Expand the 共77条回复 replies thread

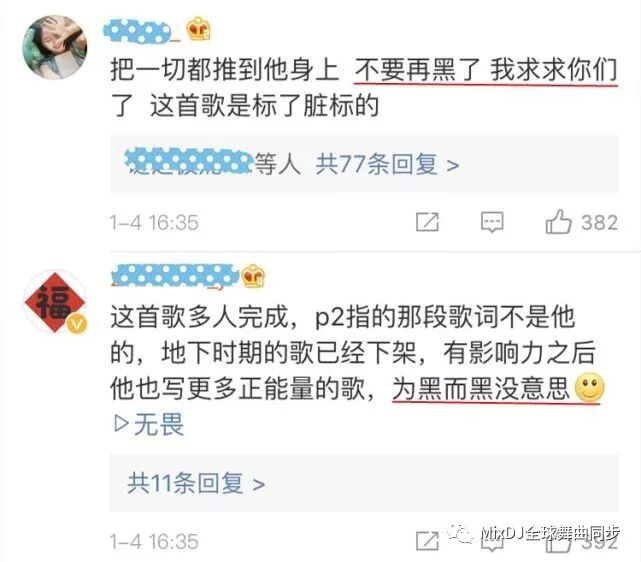387,165
